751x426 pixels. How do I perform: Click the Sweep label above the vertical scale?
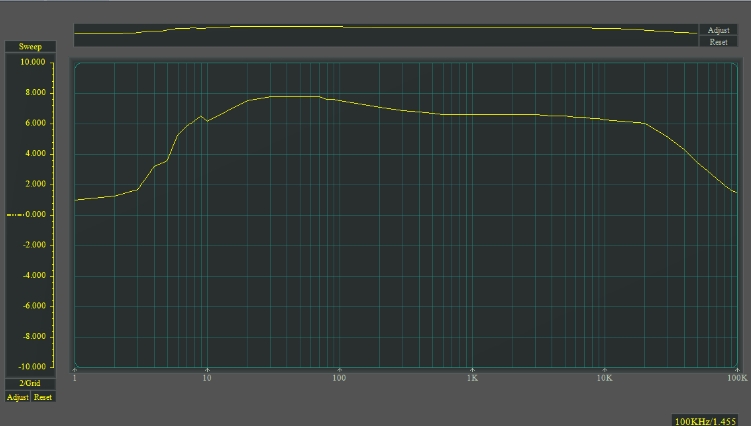point(30,46)
